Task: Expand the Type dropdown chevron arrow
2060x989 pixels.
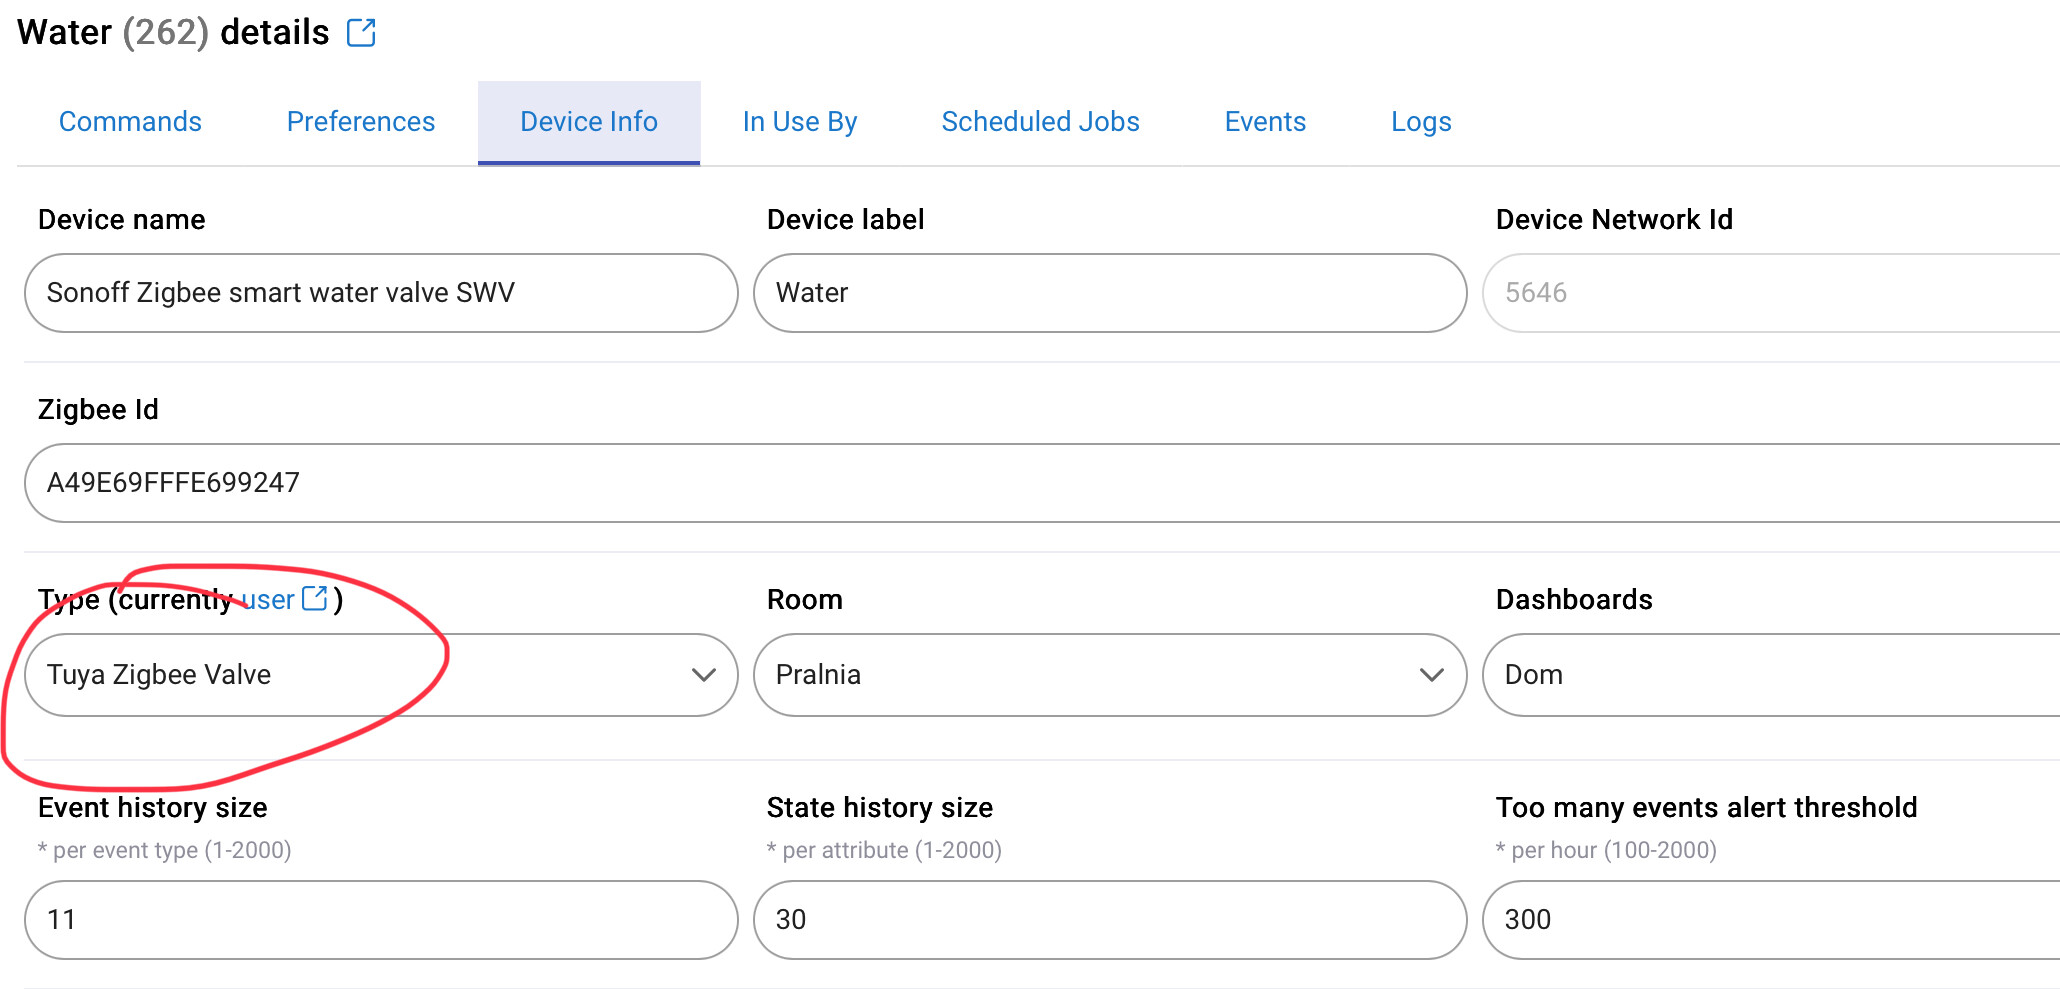Action: pyautogui.click(x=704, y=675)
